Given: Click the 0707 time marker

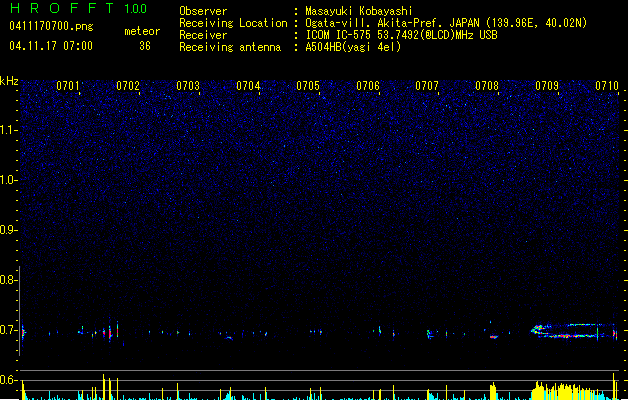Looking at the screenshot, I should click(427, 86).
